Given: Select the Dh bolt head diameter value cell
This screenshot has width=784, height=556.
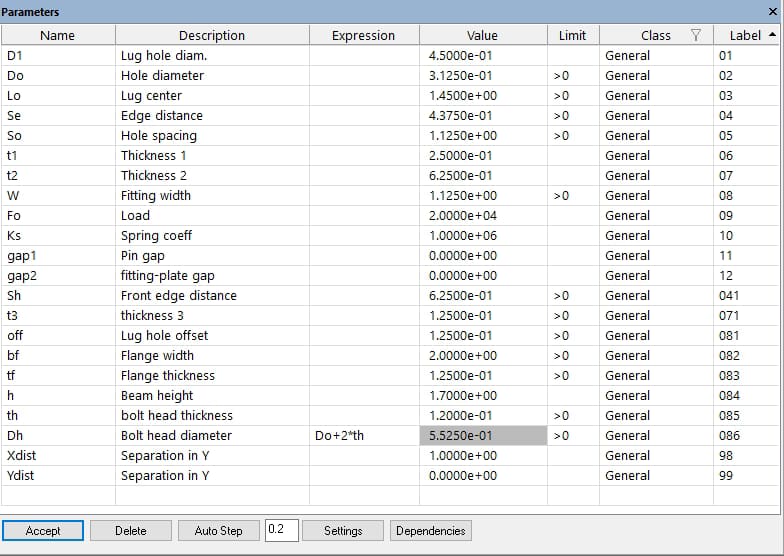Looking at the screenshot, I should click(482, 436).
